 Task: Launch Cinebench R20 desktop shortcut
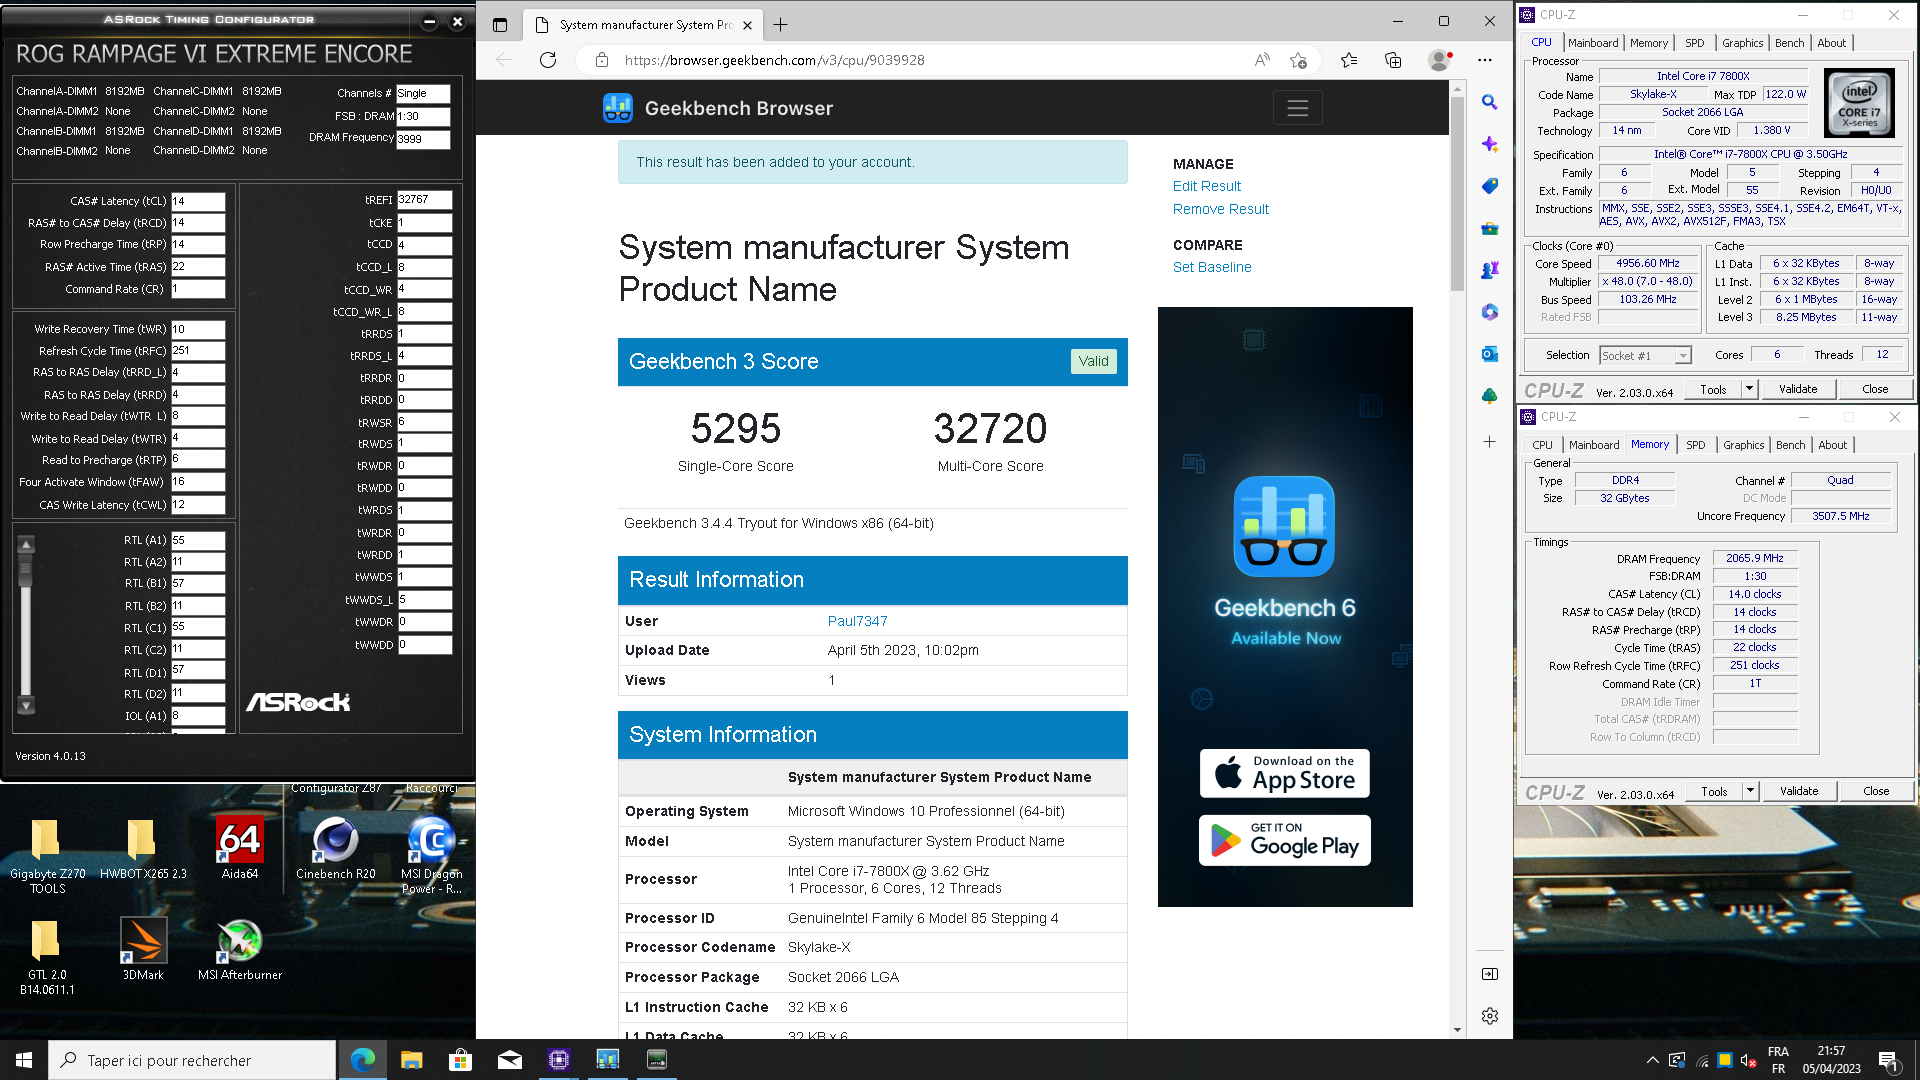[336, 848]
